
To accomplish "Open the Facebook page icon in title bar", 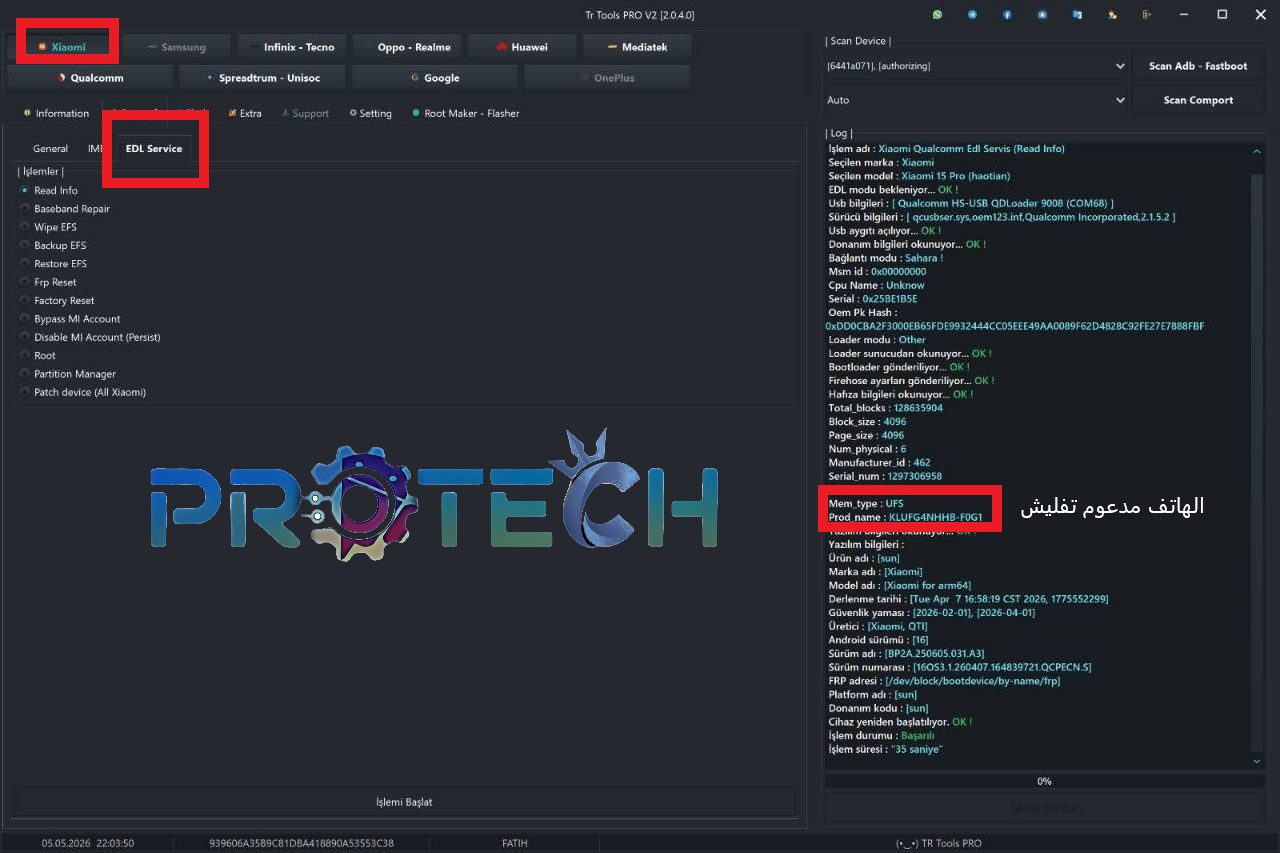I will (1007, 15).
